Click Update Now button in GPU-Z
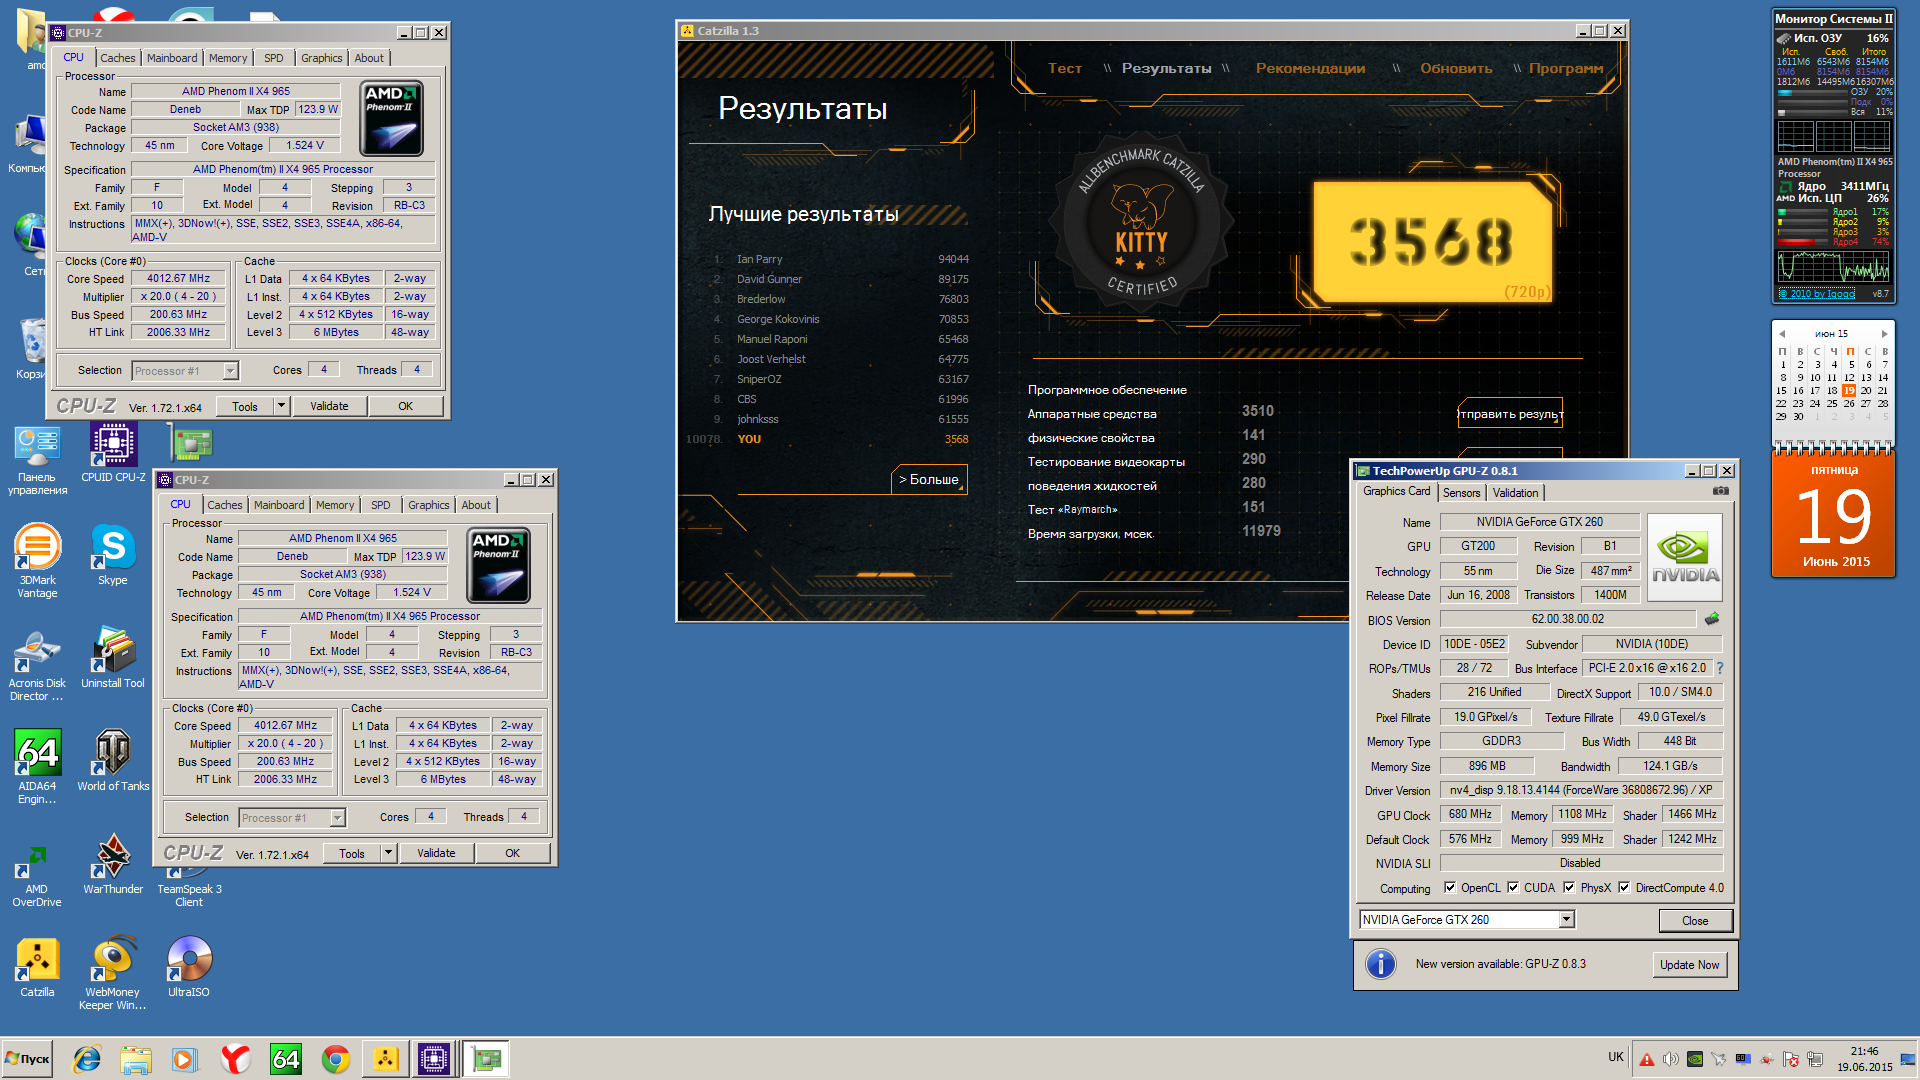The image size is (1920, 1080). [x=1689, y=965]
